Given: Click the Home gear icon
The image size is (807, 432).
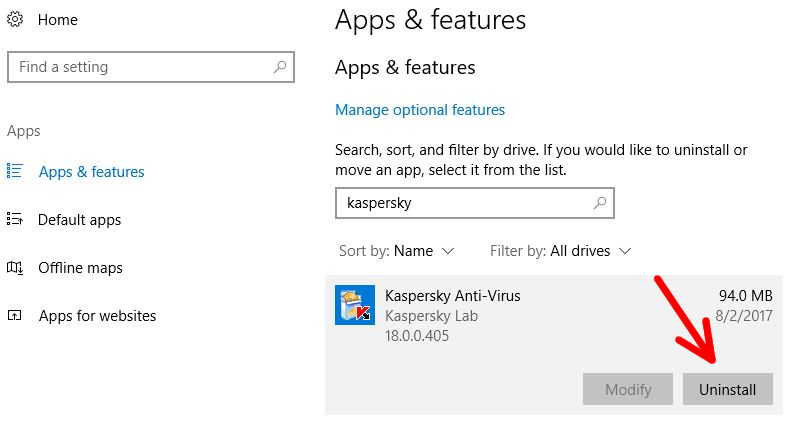Looking at the screenshot, I should pos(15,20).
